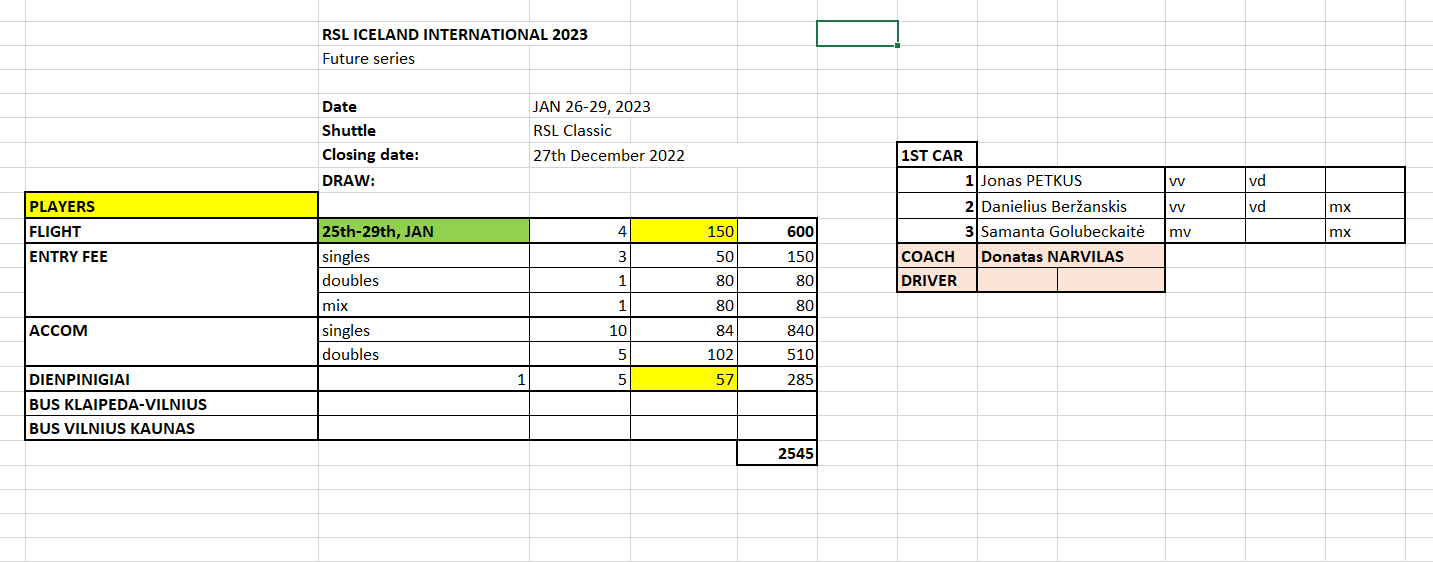Click the Donatas NARVILAS coach cell

(1070, 256)
